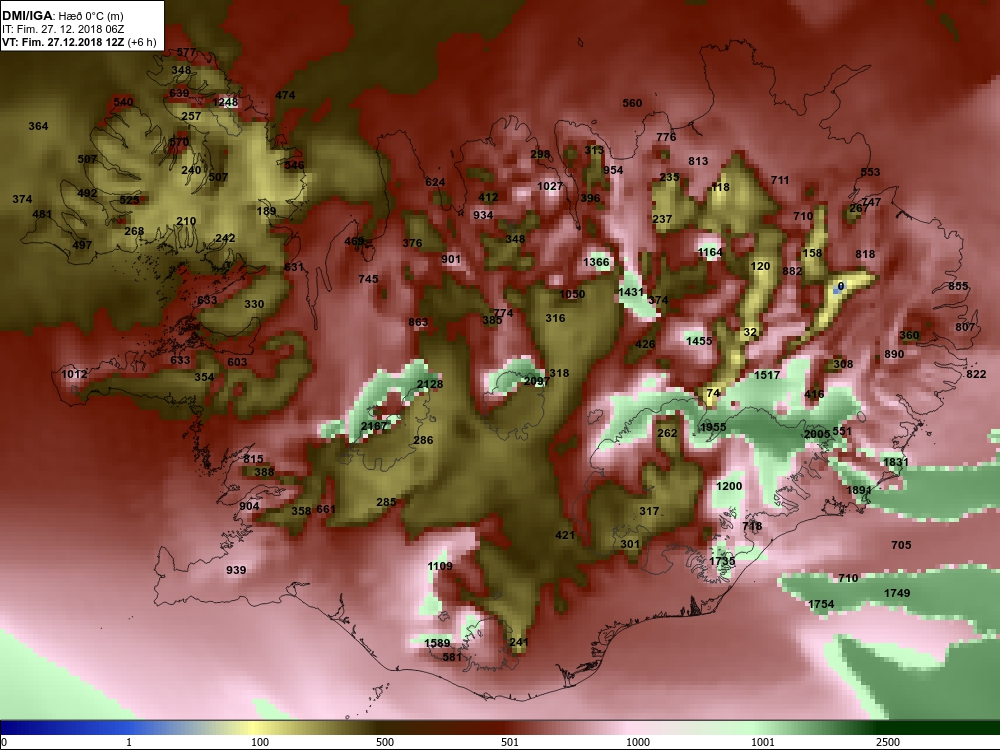Click the map value 1164

tap(710, 253)
